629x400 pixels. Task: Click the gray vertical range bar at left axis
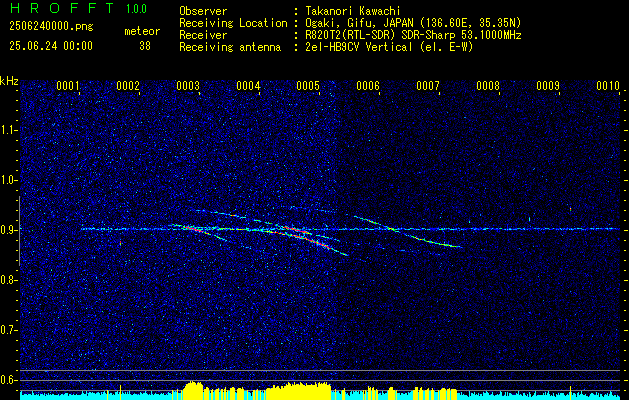[19, 231]
